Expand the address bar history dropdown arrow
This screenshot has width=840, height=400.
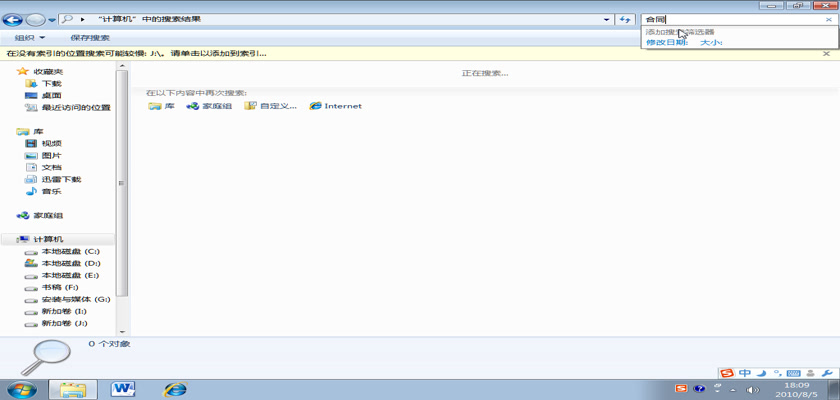(607, 19)
